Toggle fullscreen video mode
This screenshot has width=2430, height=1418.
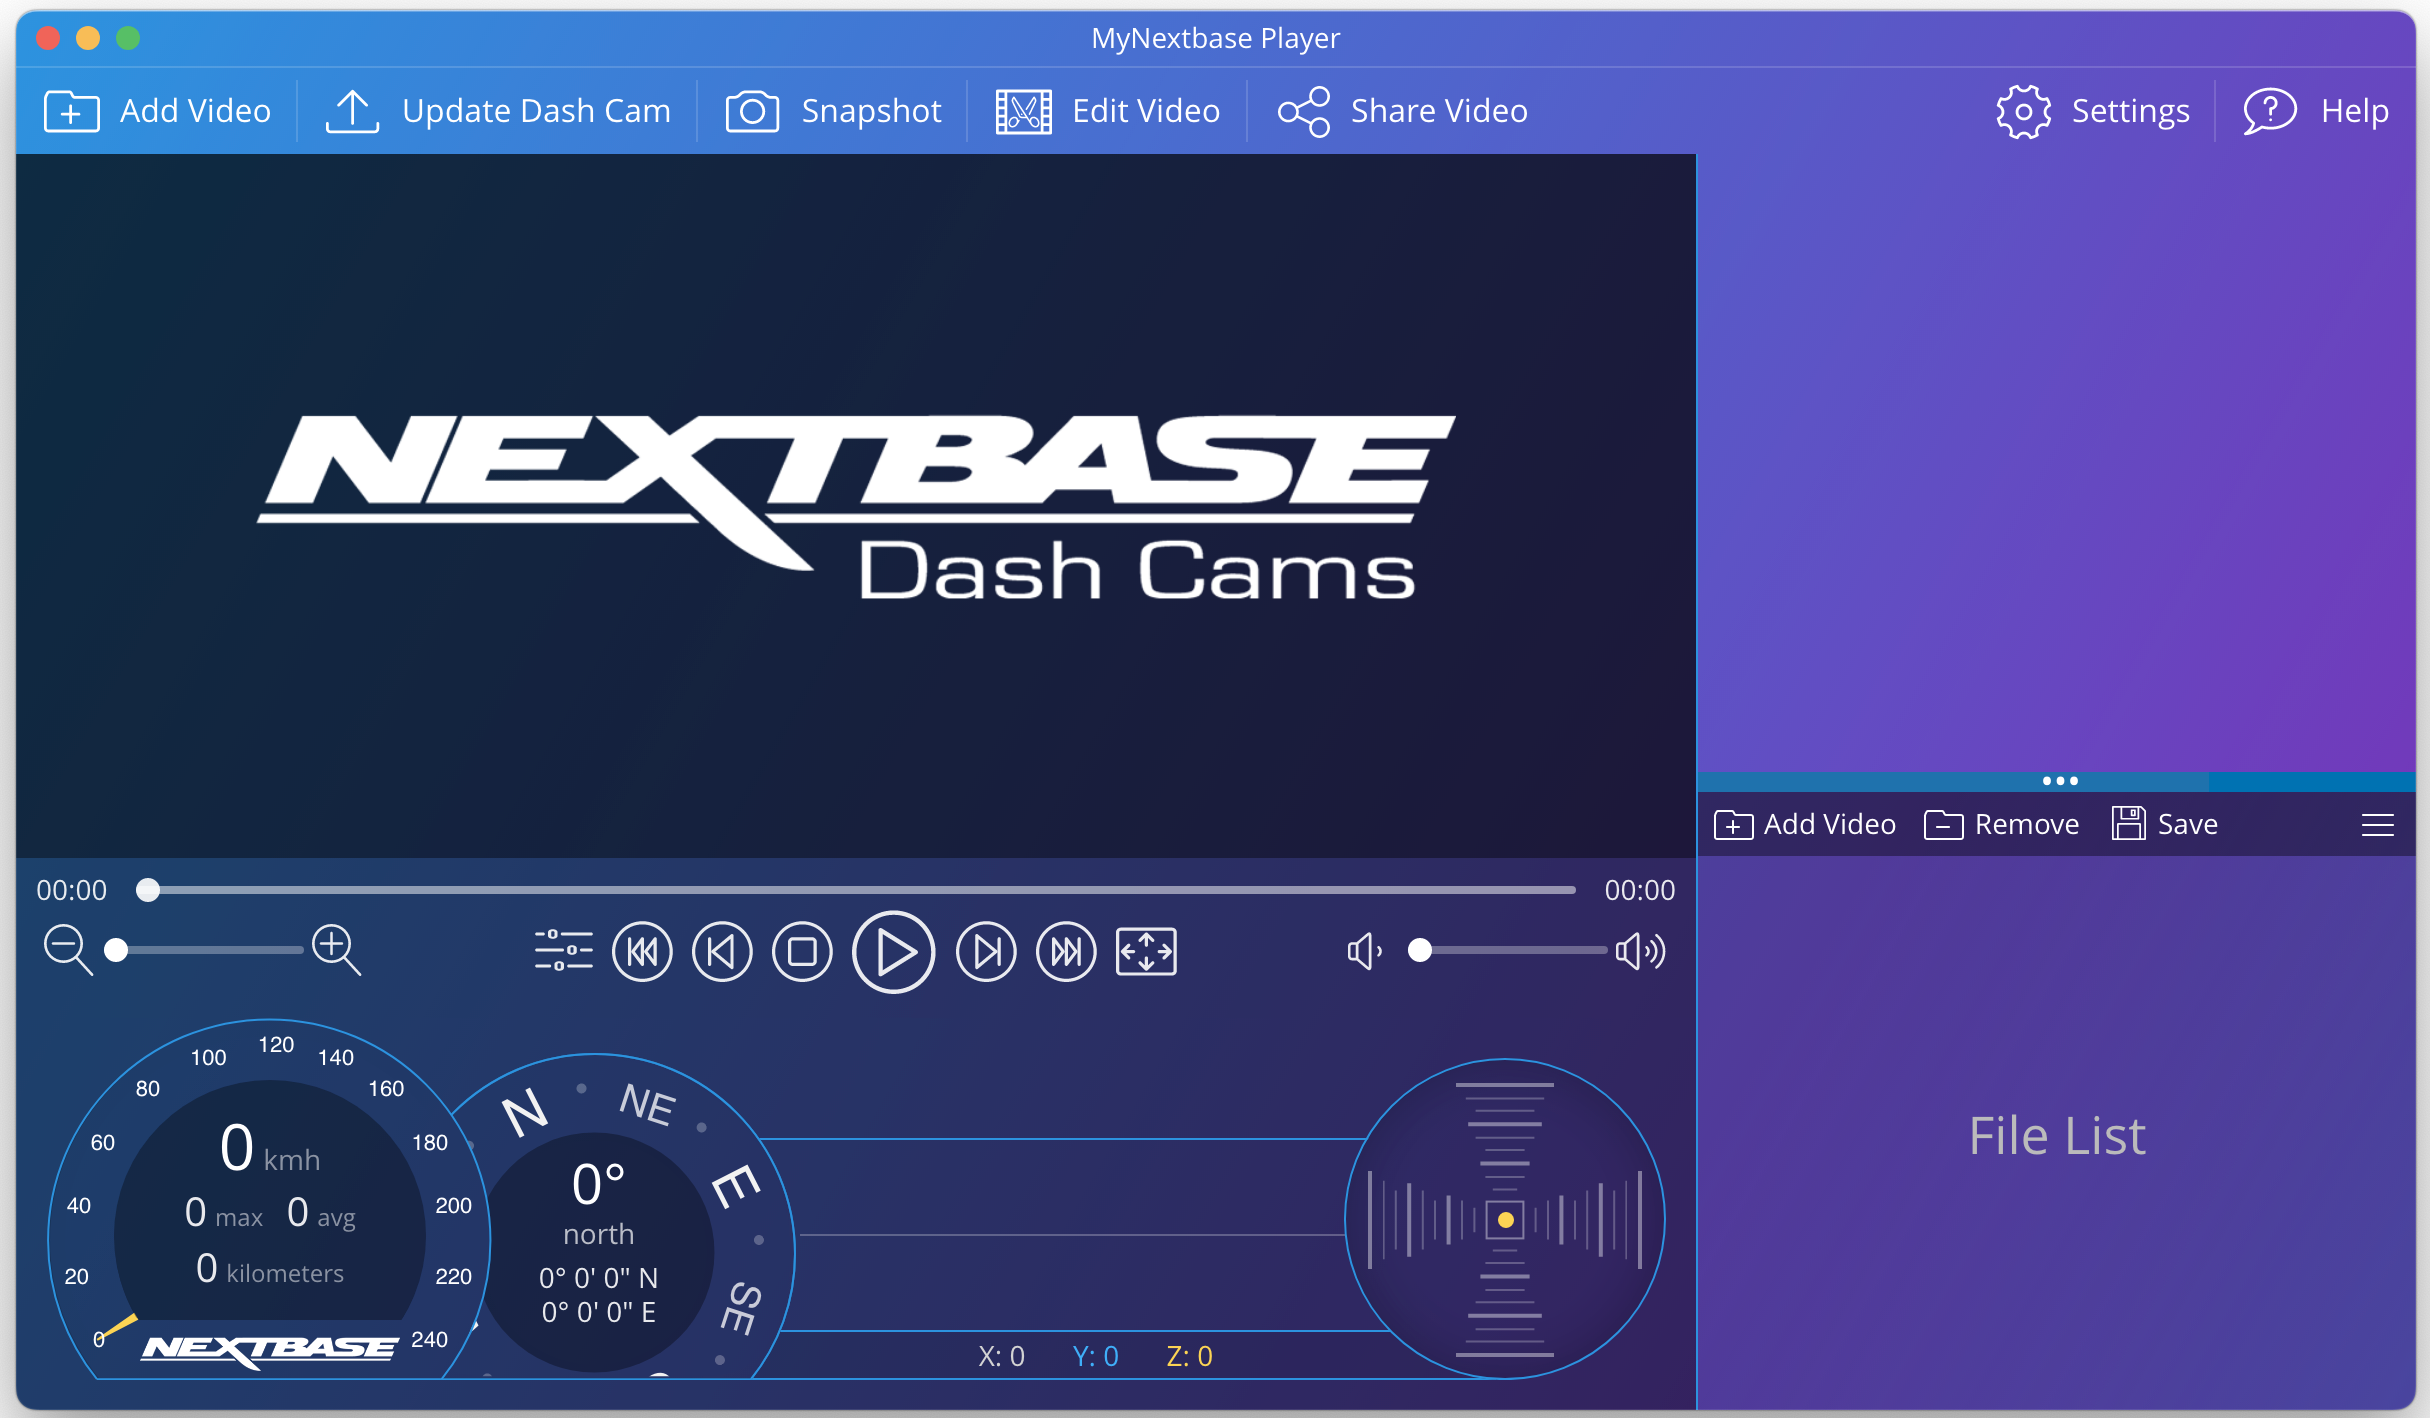point(1146,951)
